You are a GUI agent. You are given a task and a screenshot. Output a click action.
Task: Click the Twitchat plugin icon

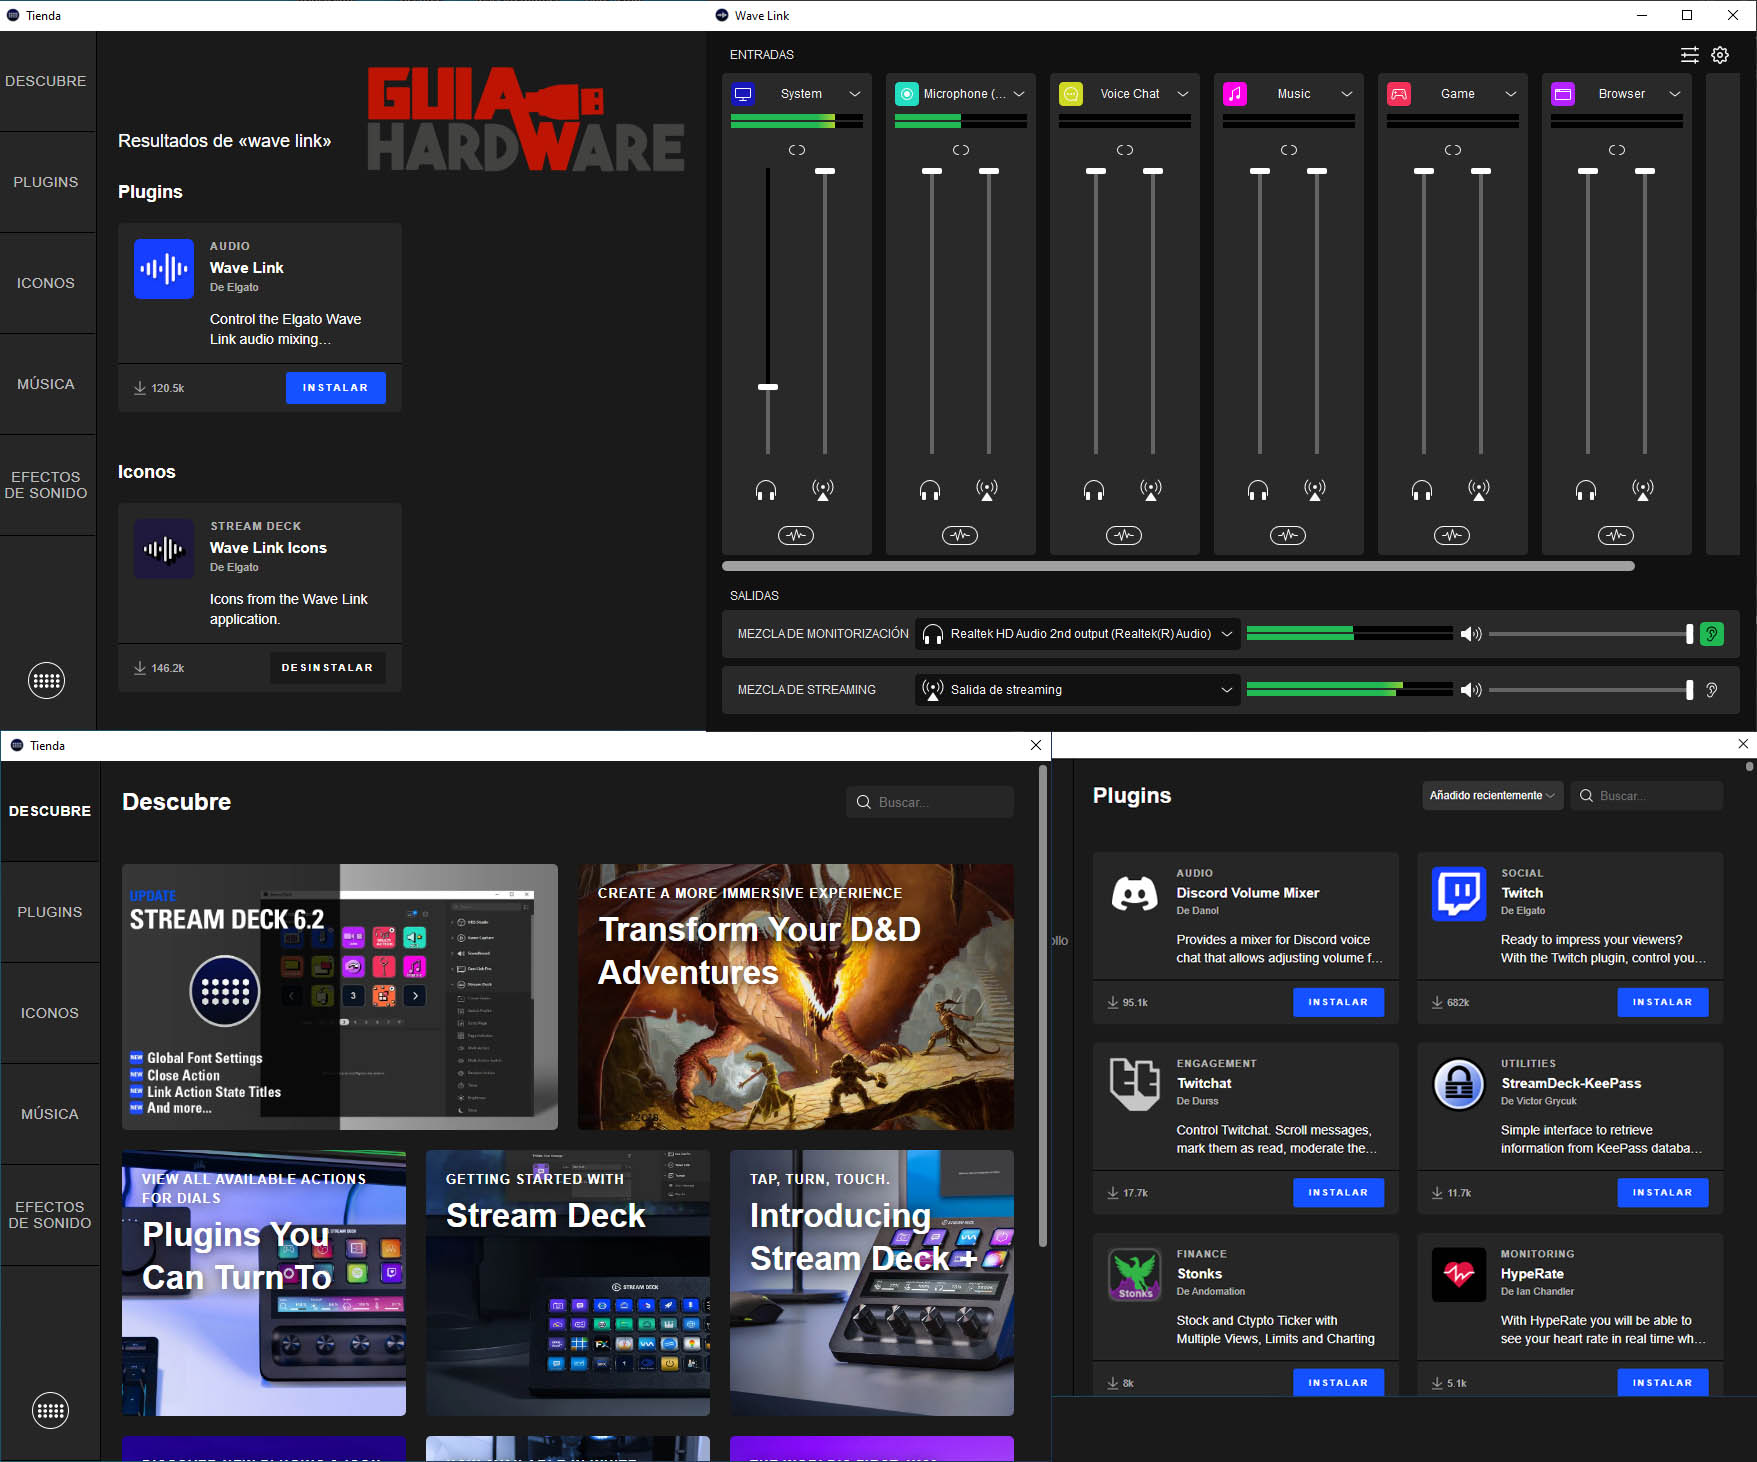(x=1135, y=1084)
